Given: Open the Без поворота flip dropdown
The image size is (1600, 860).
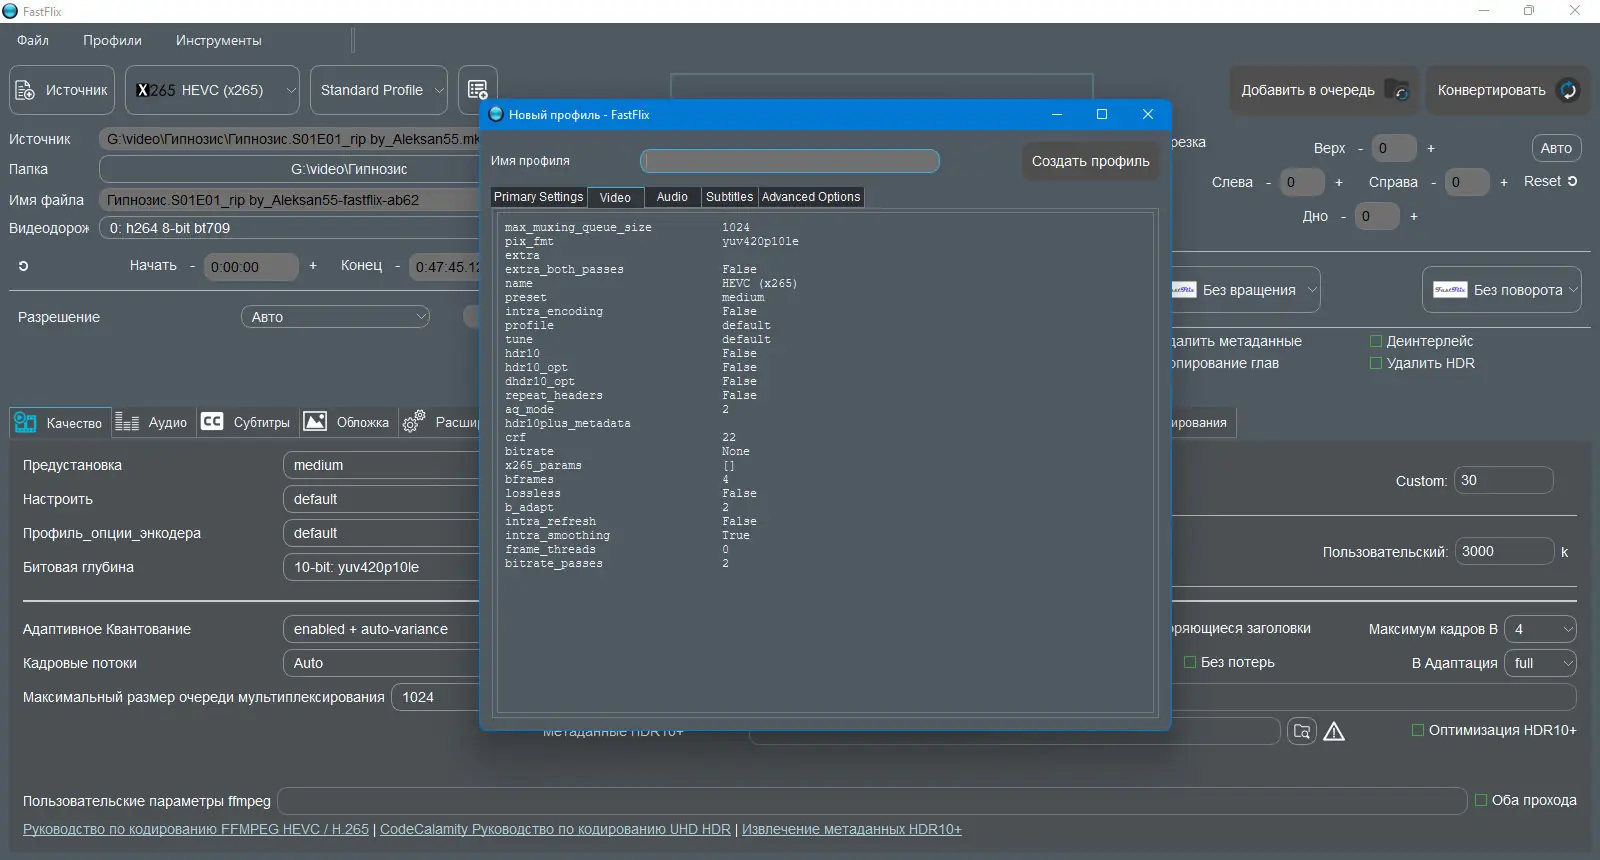Looking at the screenshot, I should [1501, 290].
